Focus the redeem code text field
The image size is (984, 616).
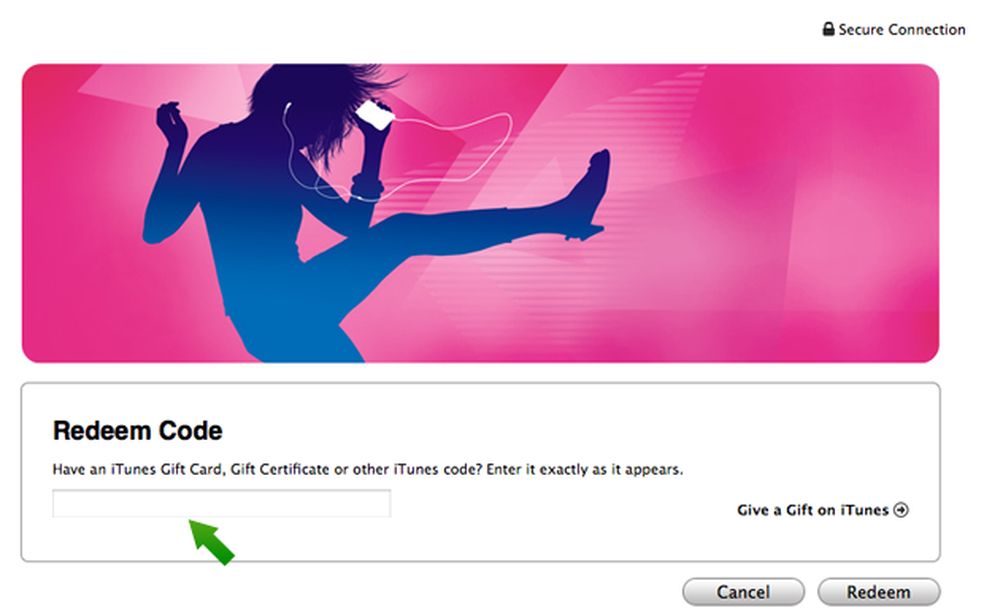tap(222, 504)
